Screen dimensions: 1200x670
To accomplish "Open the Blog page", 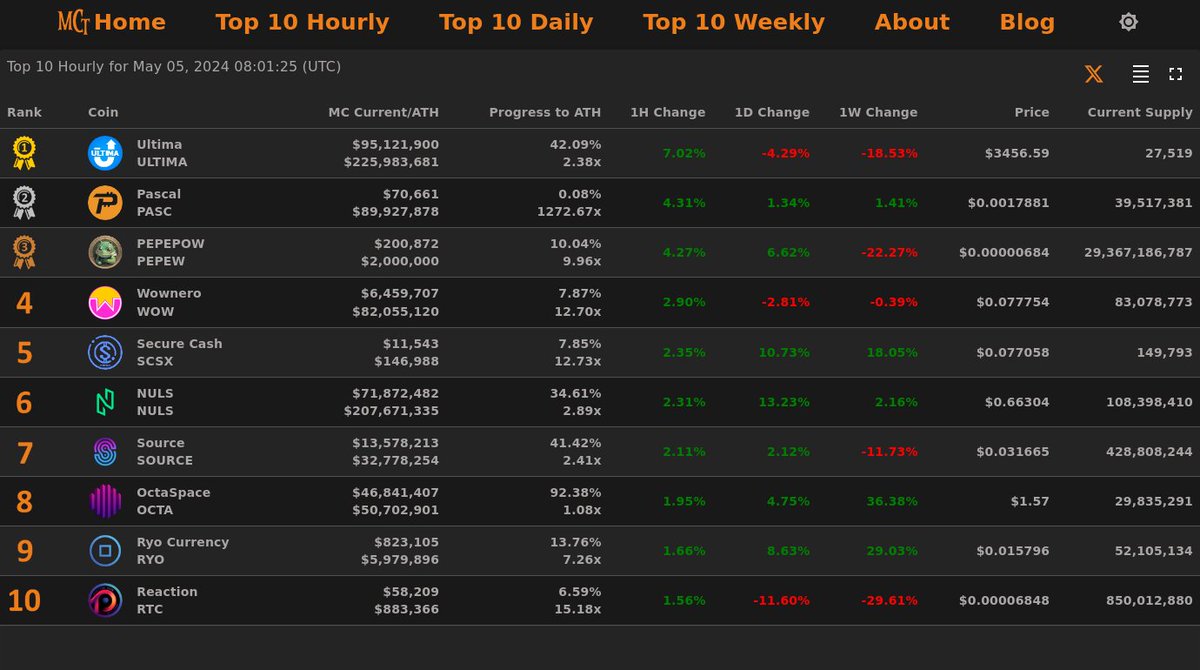I will pos(1027,22).
